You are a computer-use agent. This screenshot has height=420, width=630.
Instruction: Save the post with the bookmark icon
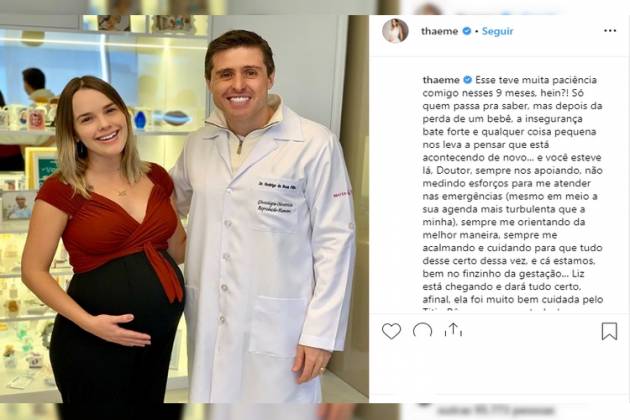609,331
